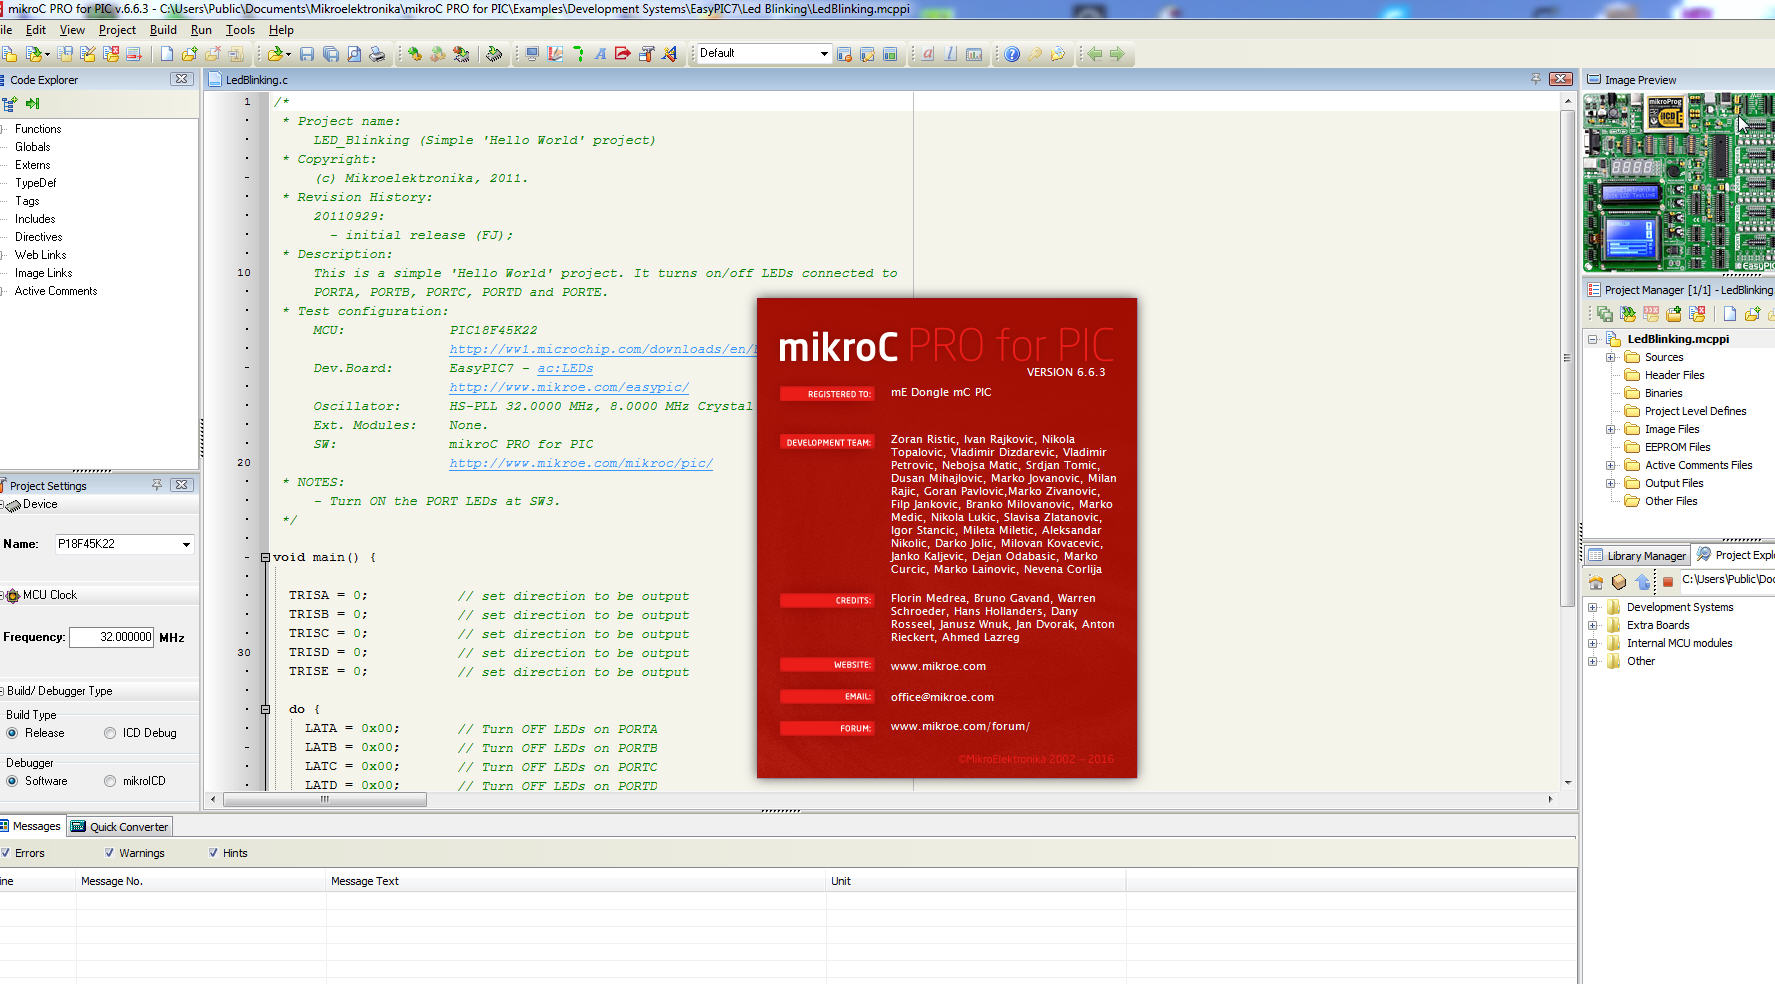The image size is (1775, 984).
Task: Open the Default layout dropdown
Action: (824, 54)
